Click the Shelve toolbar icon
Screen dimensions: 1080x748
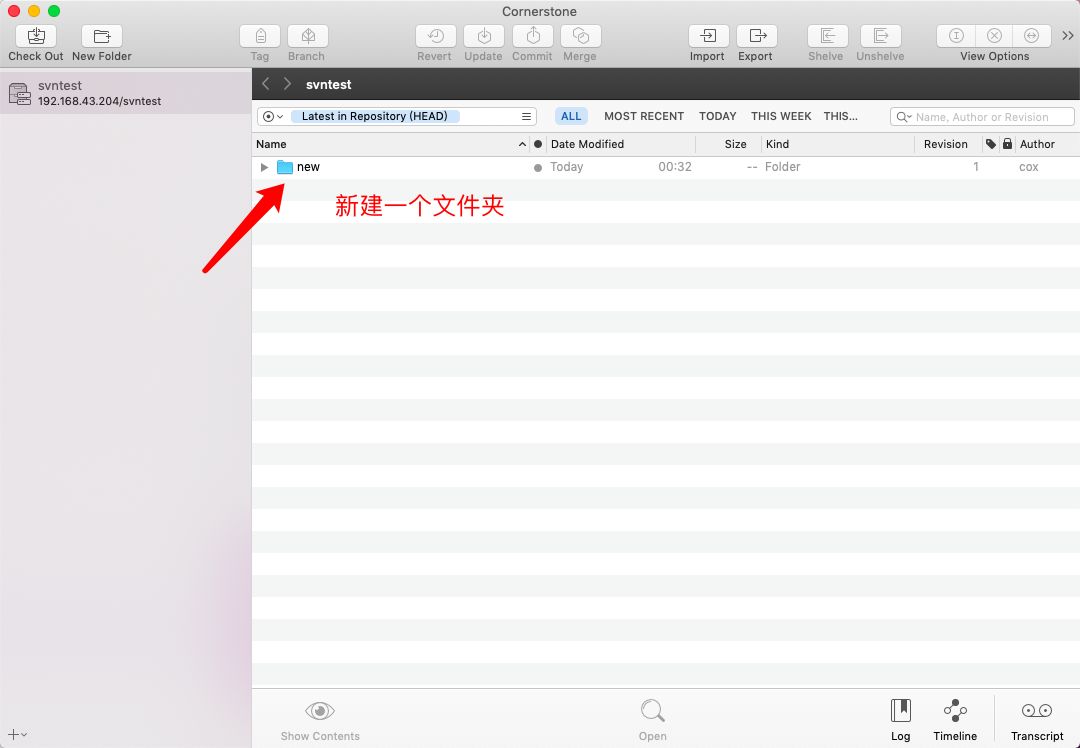pos(828,36)
